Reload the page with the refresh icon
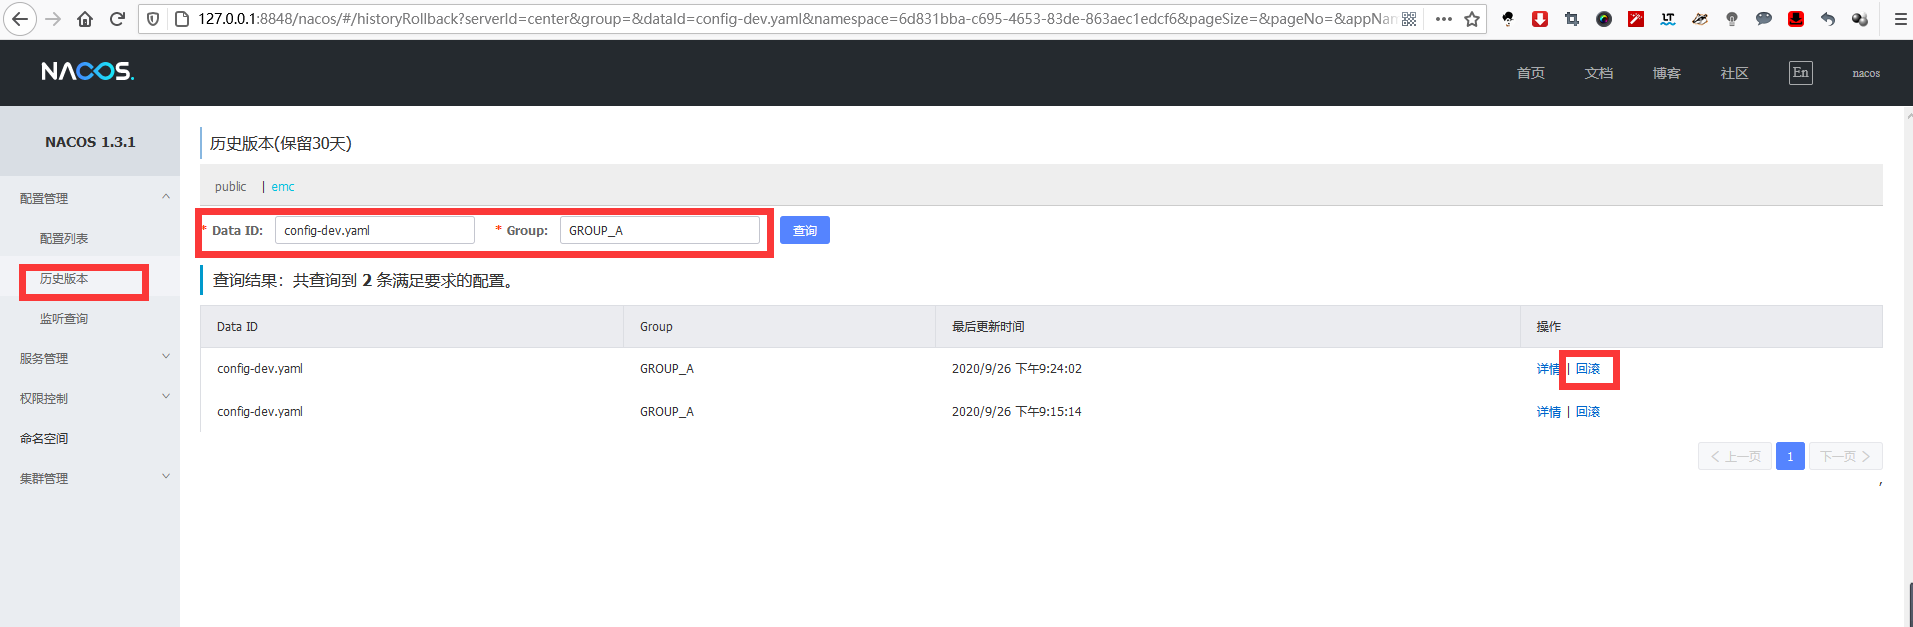This screenshot has height=627, width=1913. click(117, 19)
